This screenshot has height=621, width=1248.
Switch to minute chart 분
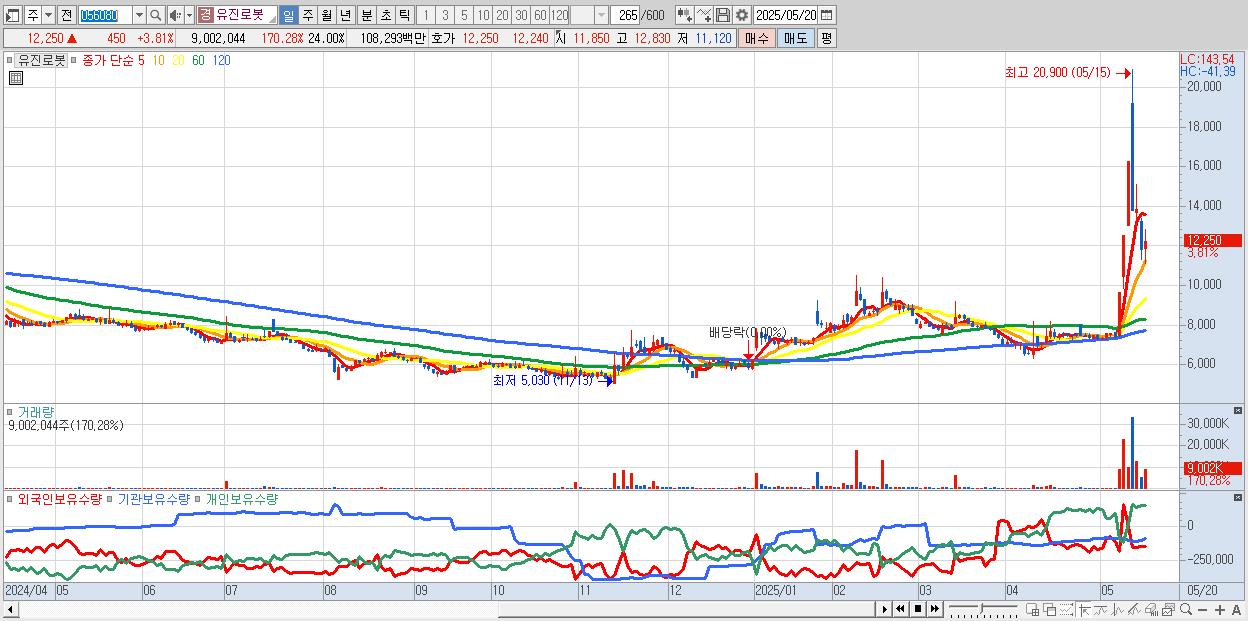click(366, 15)
